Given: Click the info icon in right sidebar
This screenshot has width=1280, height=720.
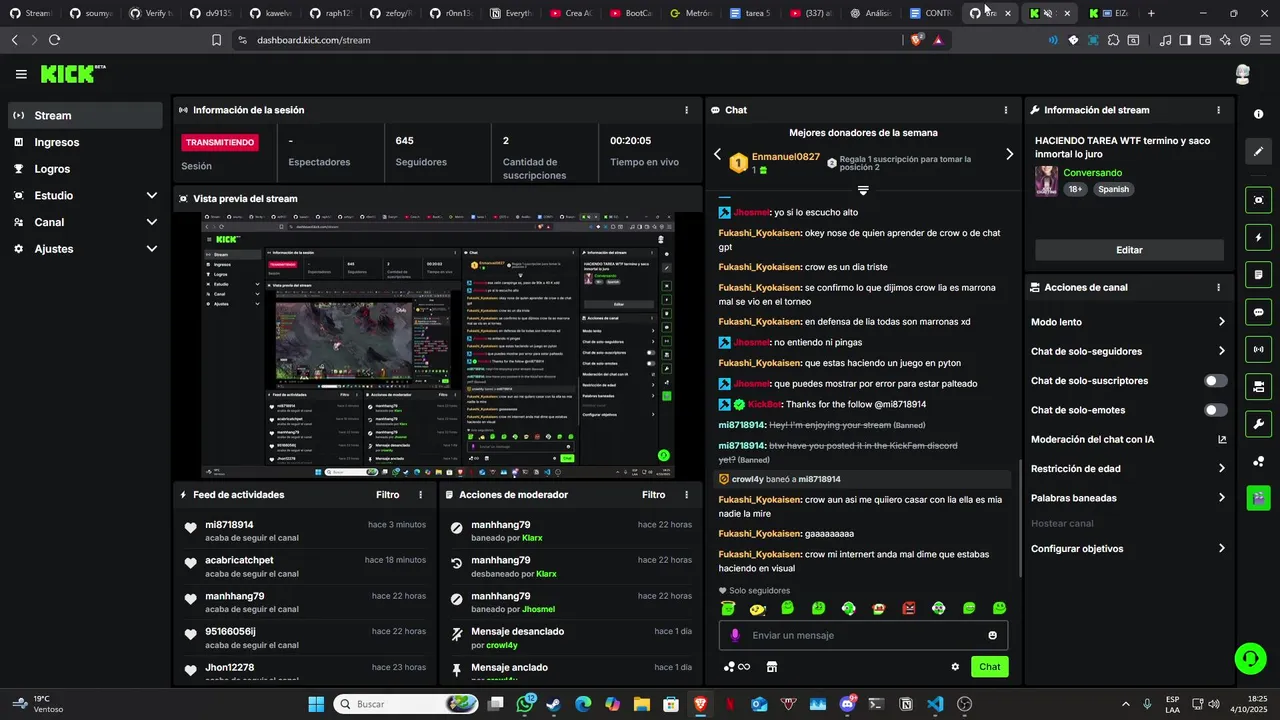Looking at the screenshot, I should pos(1258,115).
